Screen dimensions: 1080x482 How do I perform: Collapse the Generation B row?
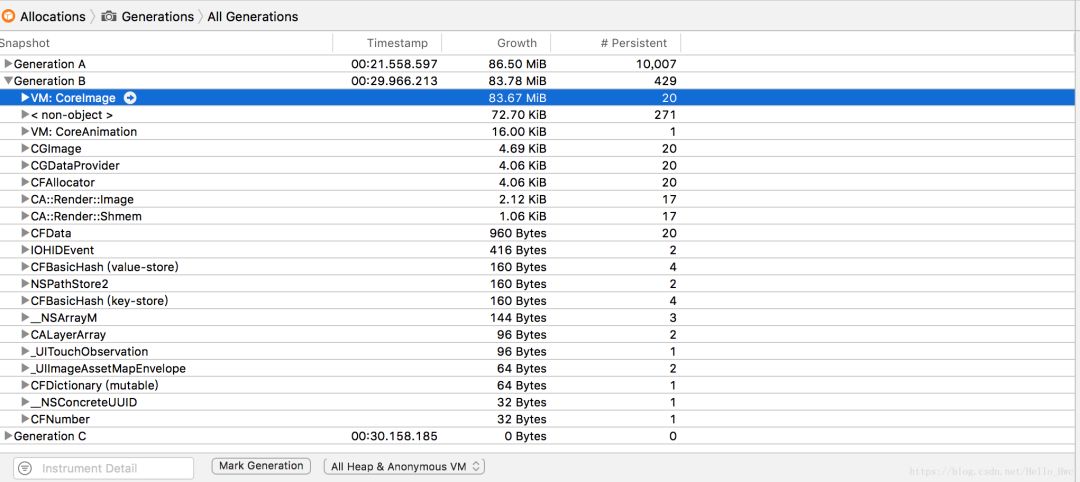[x=8, y=81]
